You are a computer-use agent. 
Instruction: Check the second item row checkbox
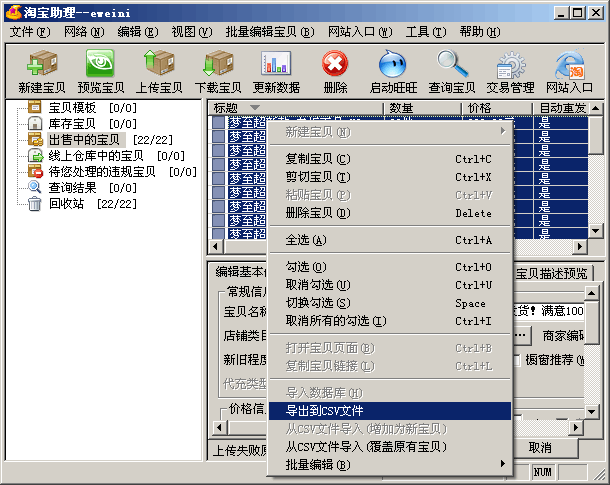tap(219, 137)
